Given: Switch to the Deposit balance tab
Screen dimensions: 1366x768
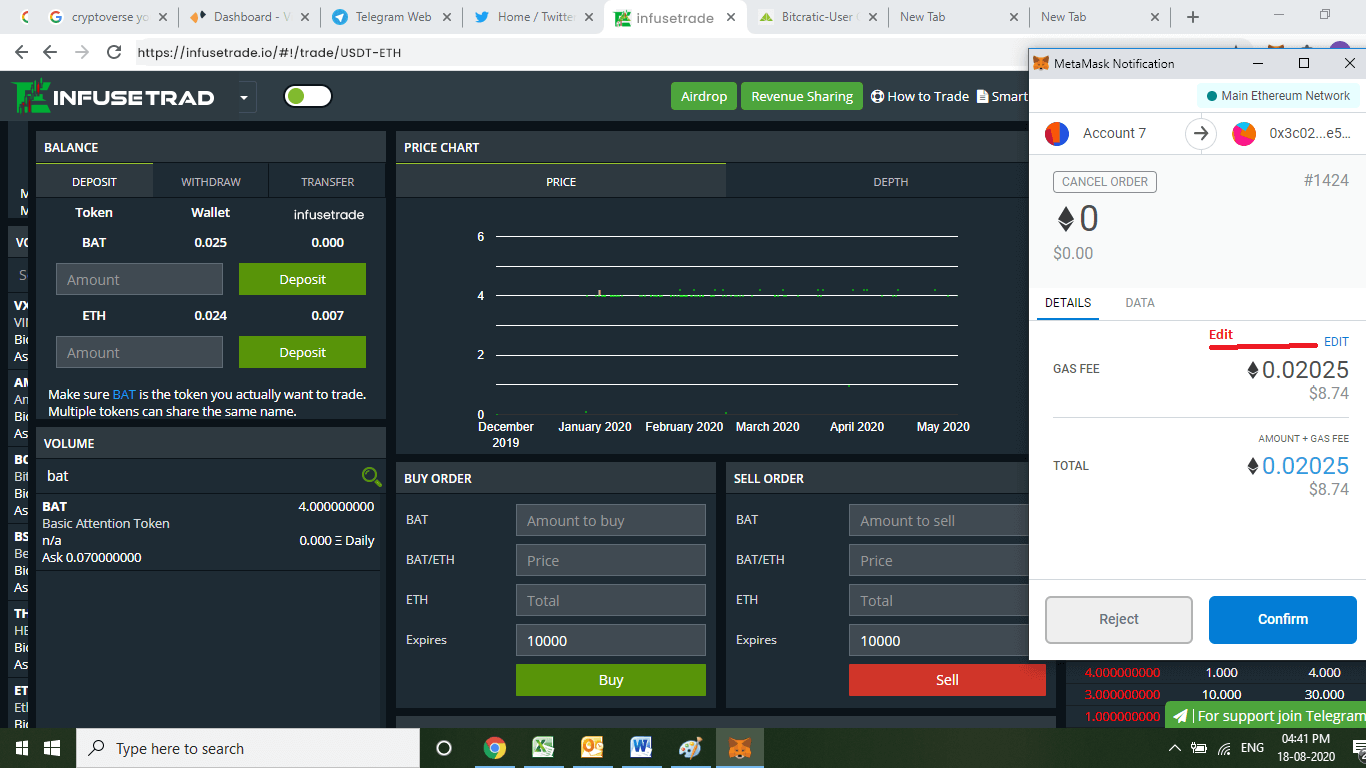Looking at the screenshot, I should coord(94,182).
